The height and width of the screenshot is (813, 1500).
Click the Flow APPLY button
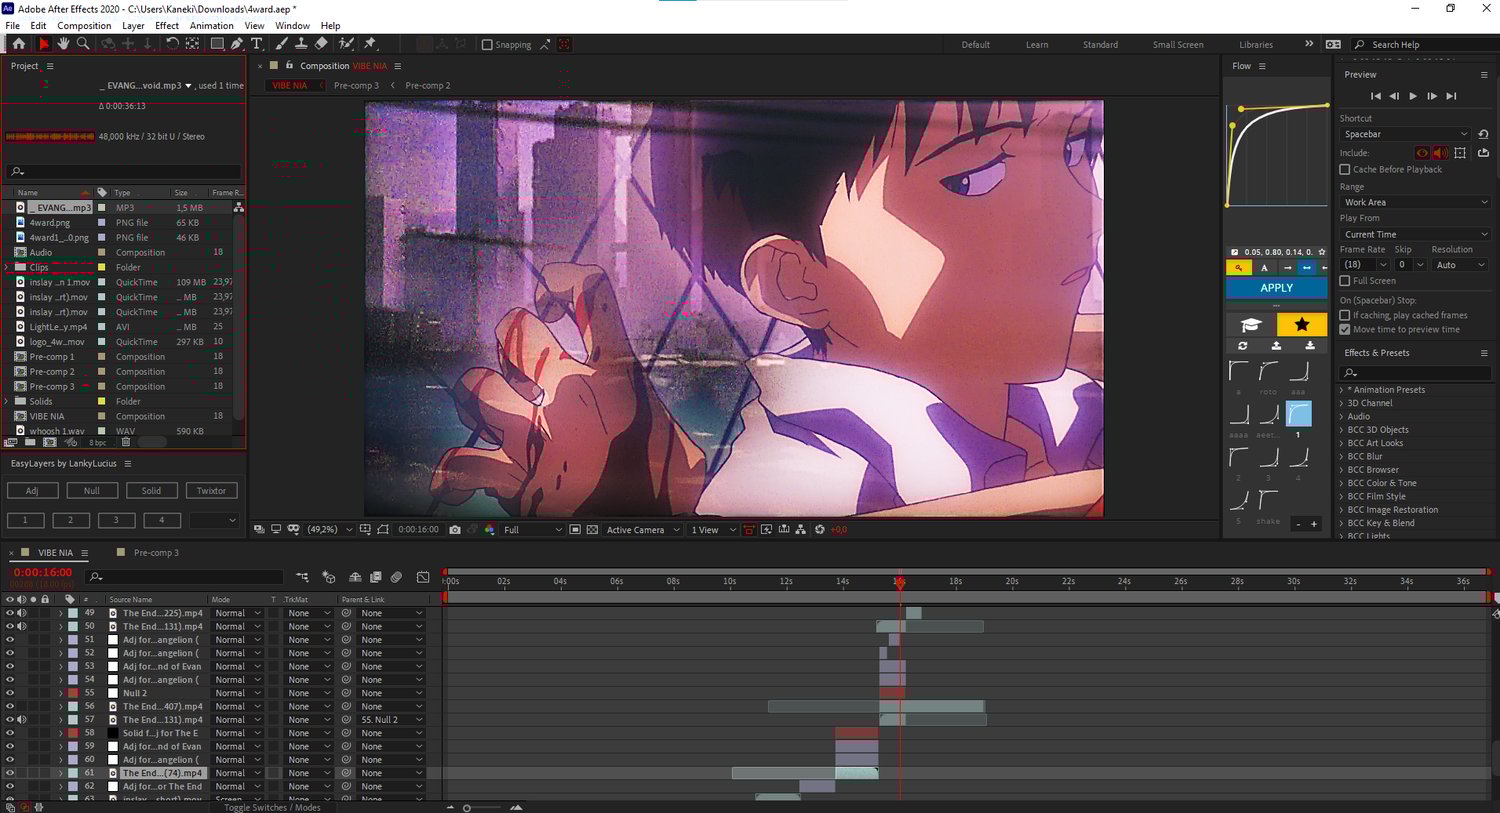coord(1276,288)
